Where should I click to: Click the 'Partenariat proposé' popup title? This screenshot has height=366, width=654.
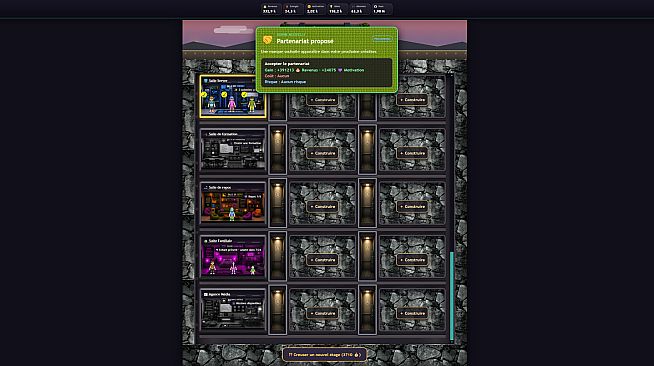(x=305, y=41)
